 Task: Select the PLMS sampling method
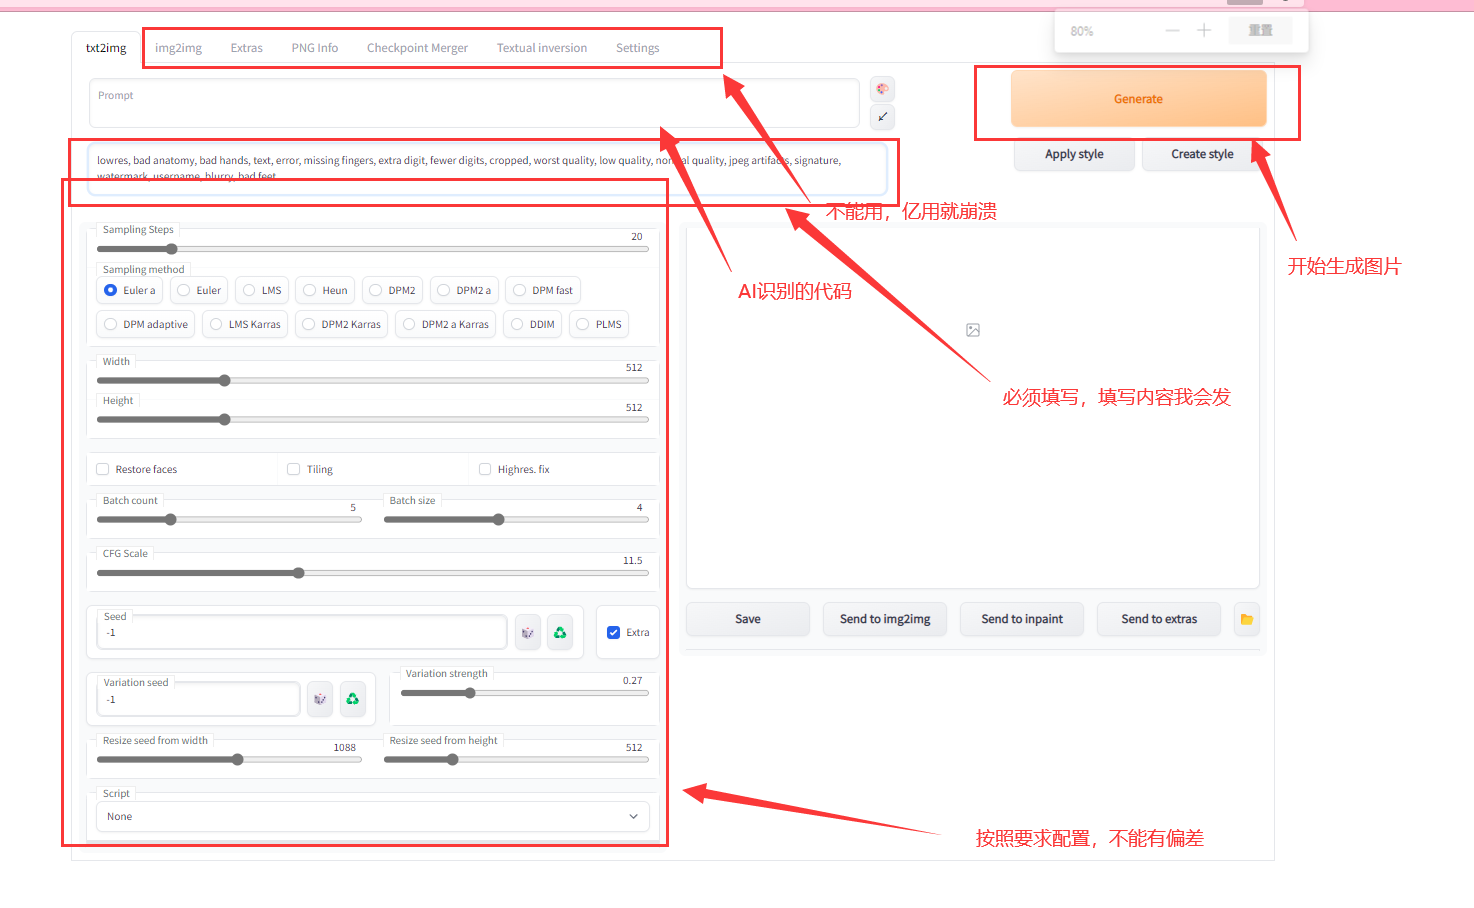coord(598,324)
